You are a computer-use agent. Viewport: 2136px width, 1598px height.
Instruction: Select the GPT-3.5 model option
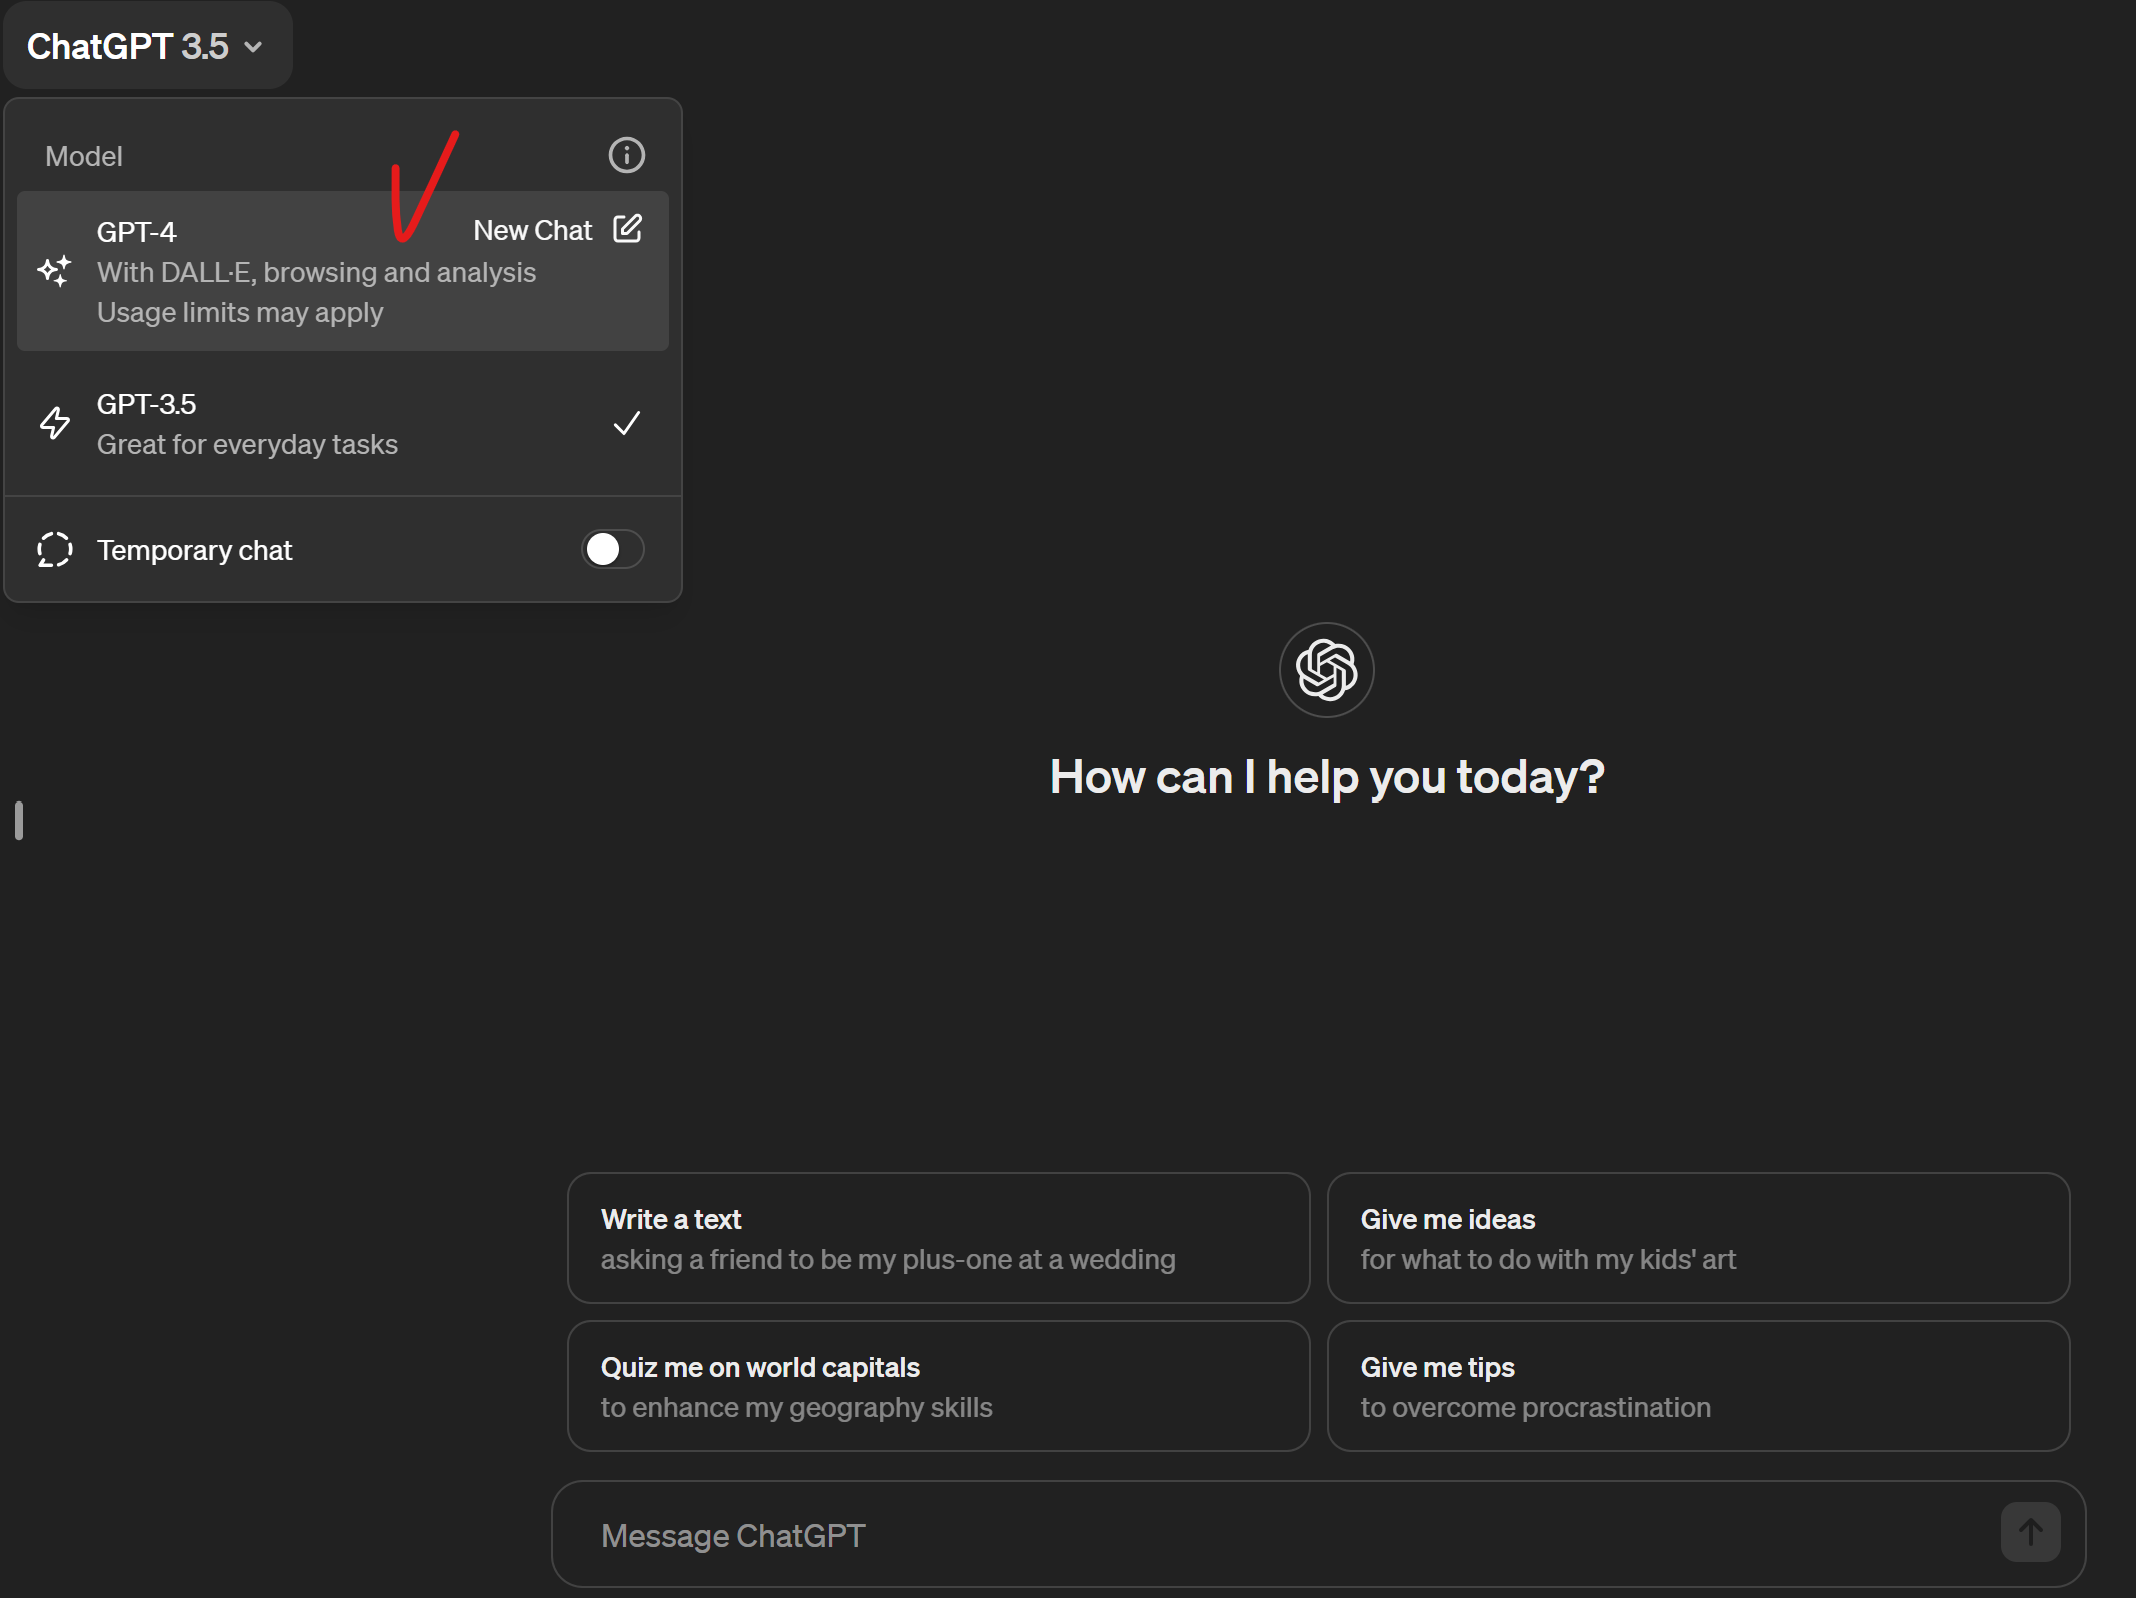click(343, 423)
